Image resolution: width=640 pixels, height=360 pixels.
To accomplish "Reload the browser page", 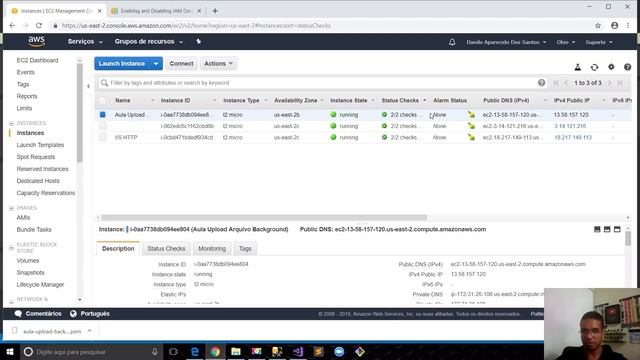I will tap(39, 25).
